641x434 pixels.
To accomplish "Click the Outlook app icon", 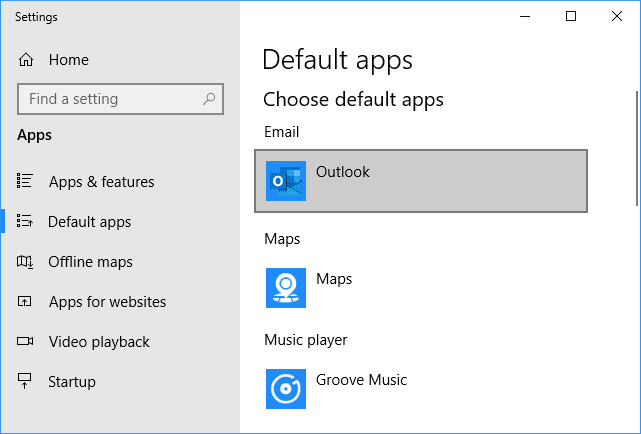I will click(286, 181).
